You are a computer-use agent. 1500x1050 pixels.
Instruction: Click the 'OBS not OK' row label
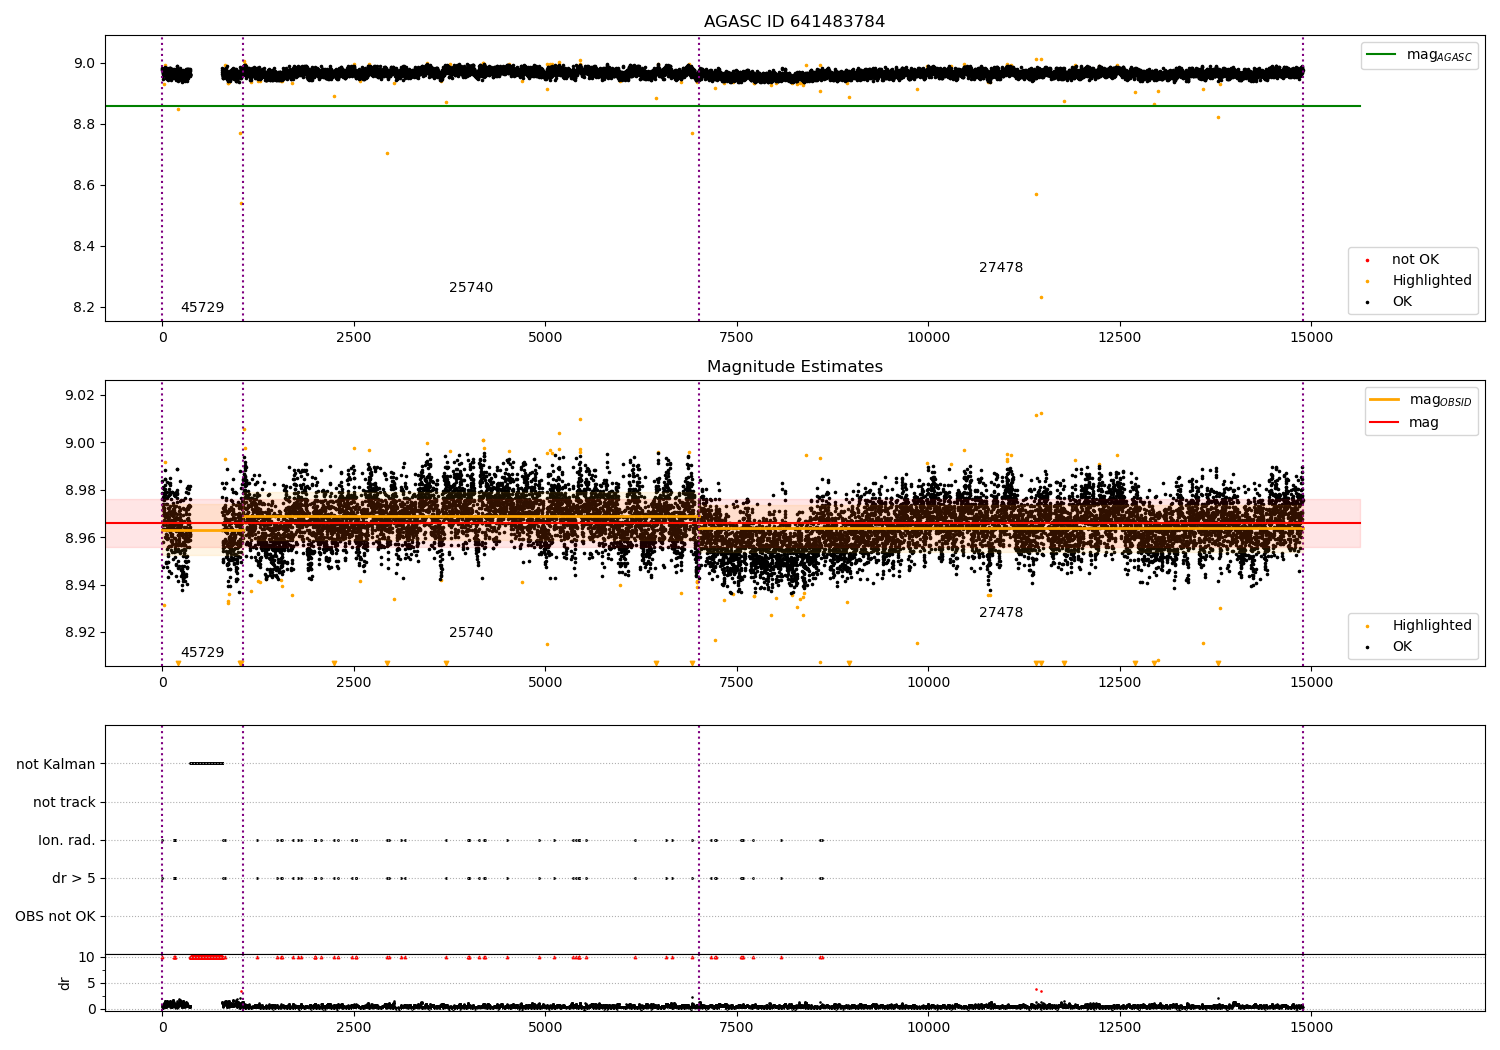coord(56,916)
